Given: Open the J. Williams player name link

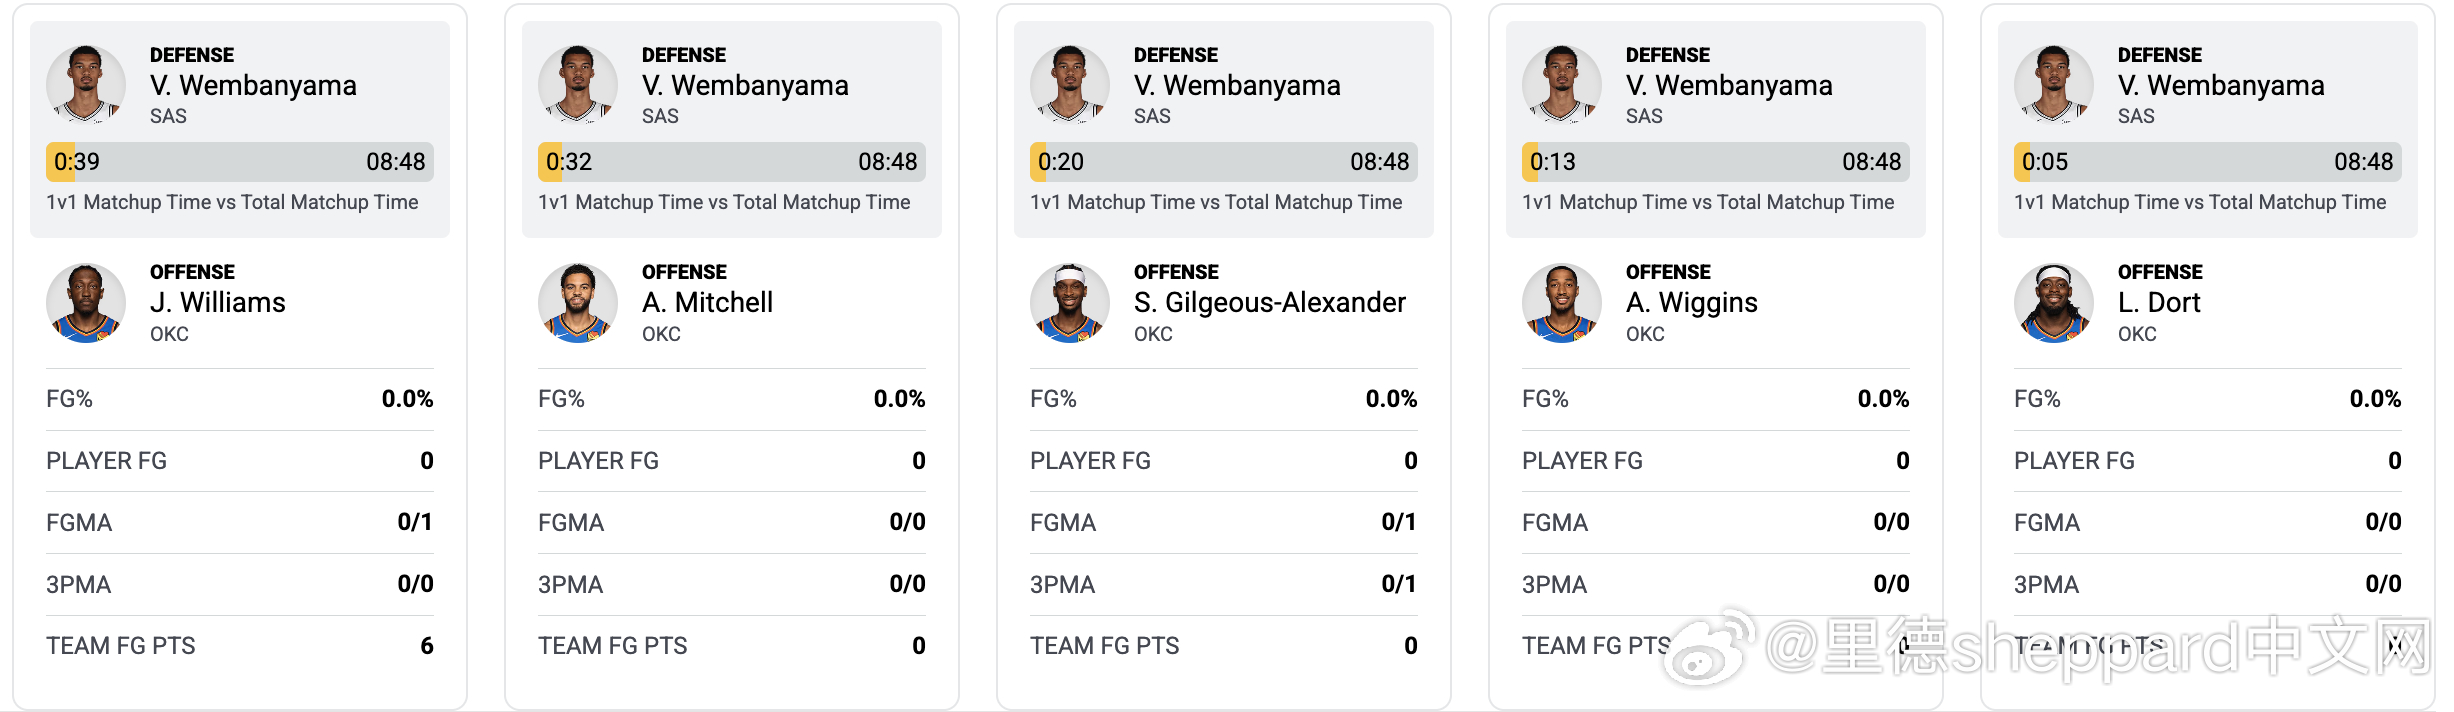Looking at the screenshot, I should [x=218, y=302].
